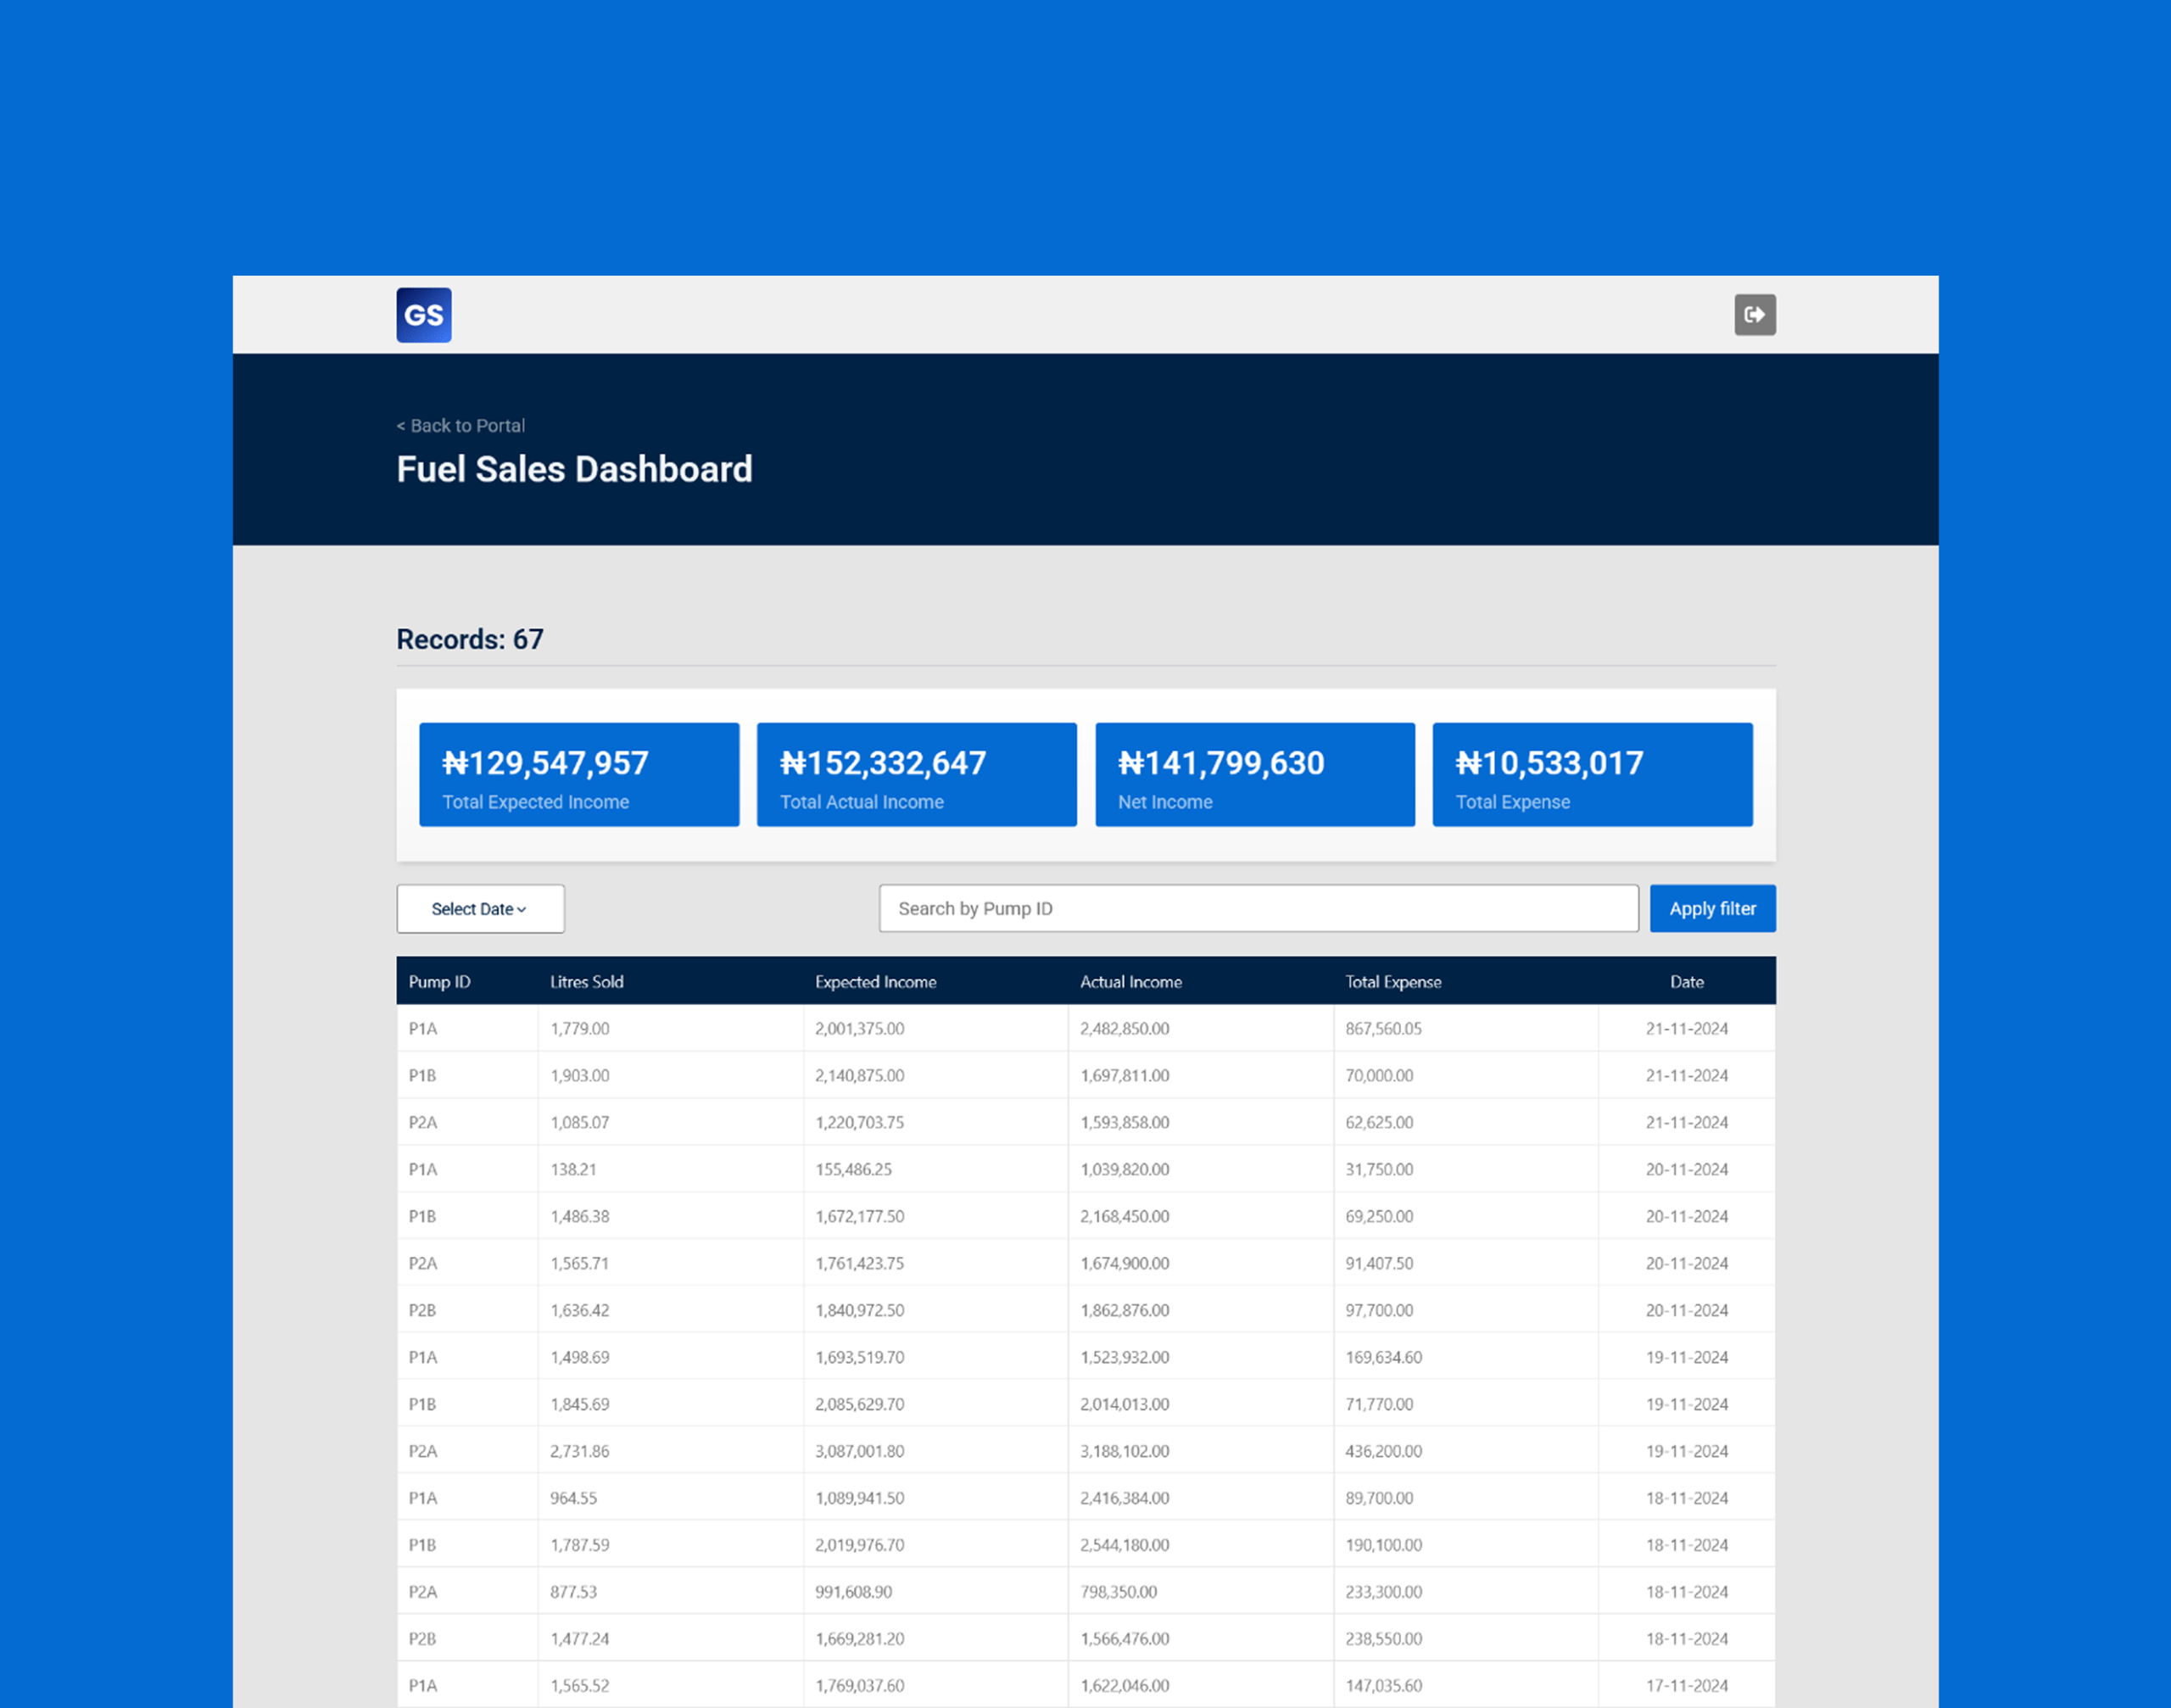Click the Total Actual Income card
Screen dimensions: 2171x1708
916,775
